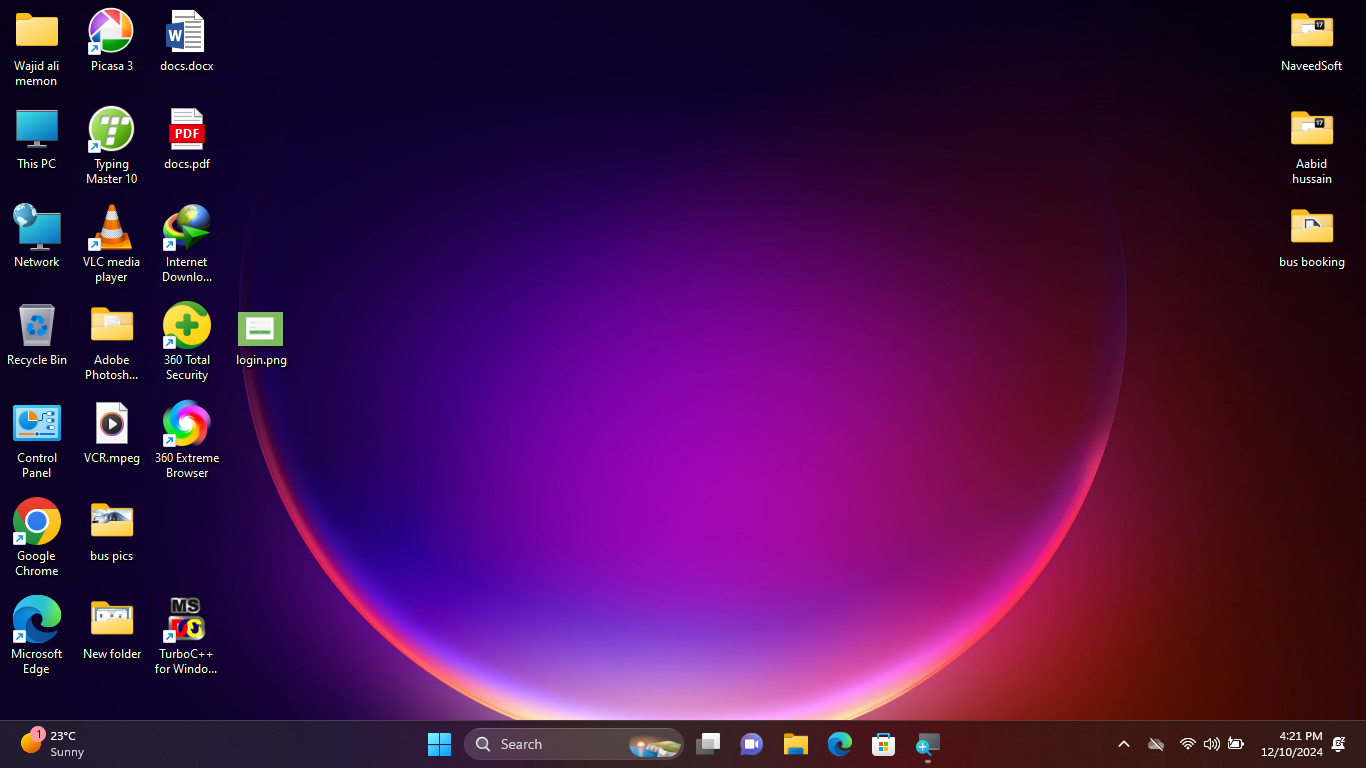Click the 360 Extreme Browser icon
The width and height of the screenshot is (1366, 768).
(187, 425)
